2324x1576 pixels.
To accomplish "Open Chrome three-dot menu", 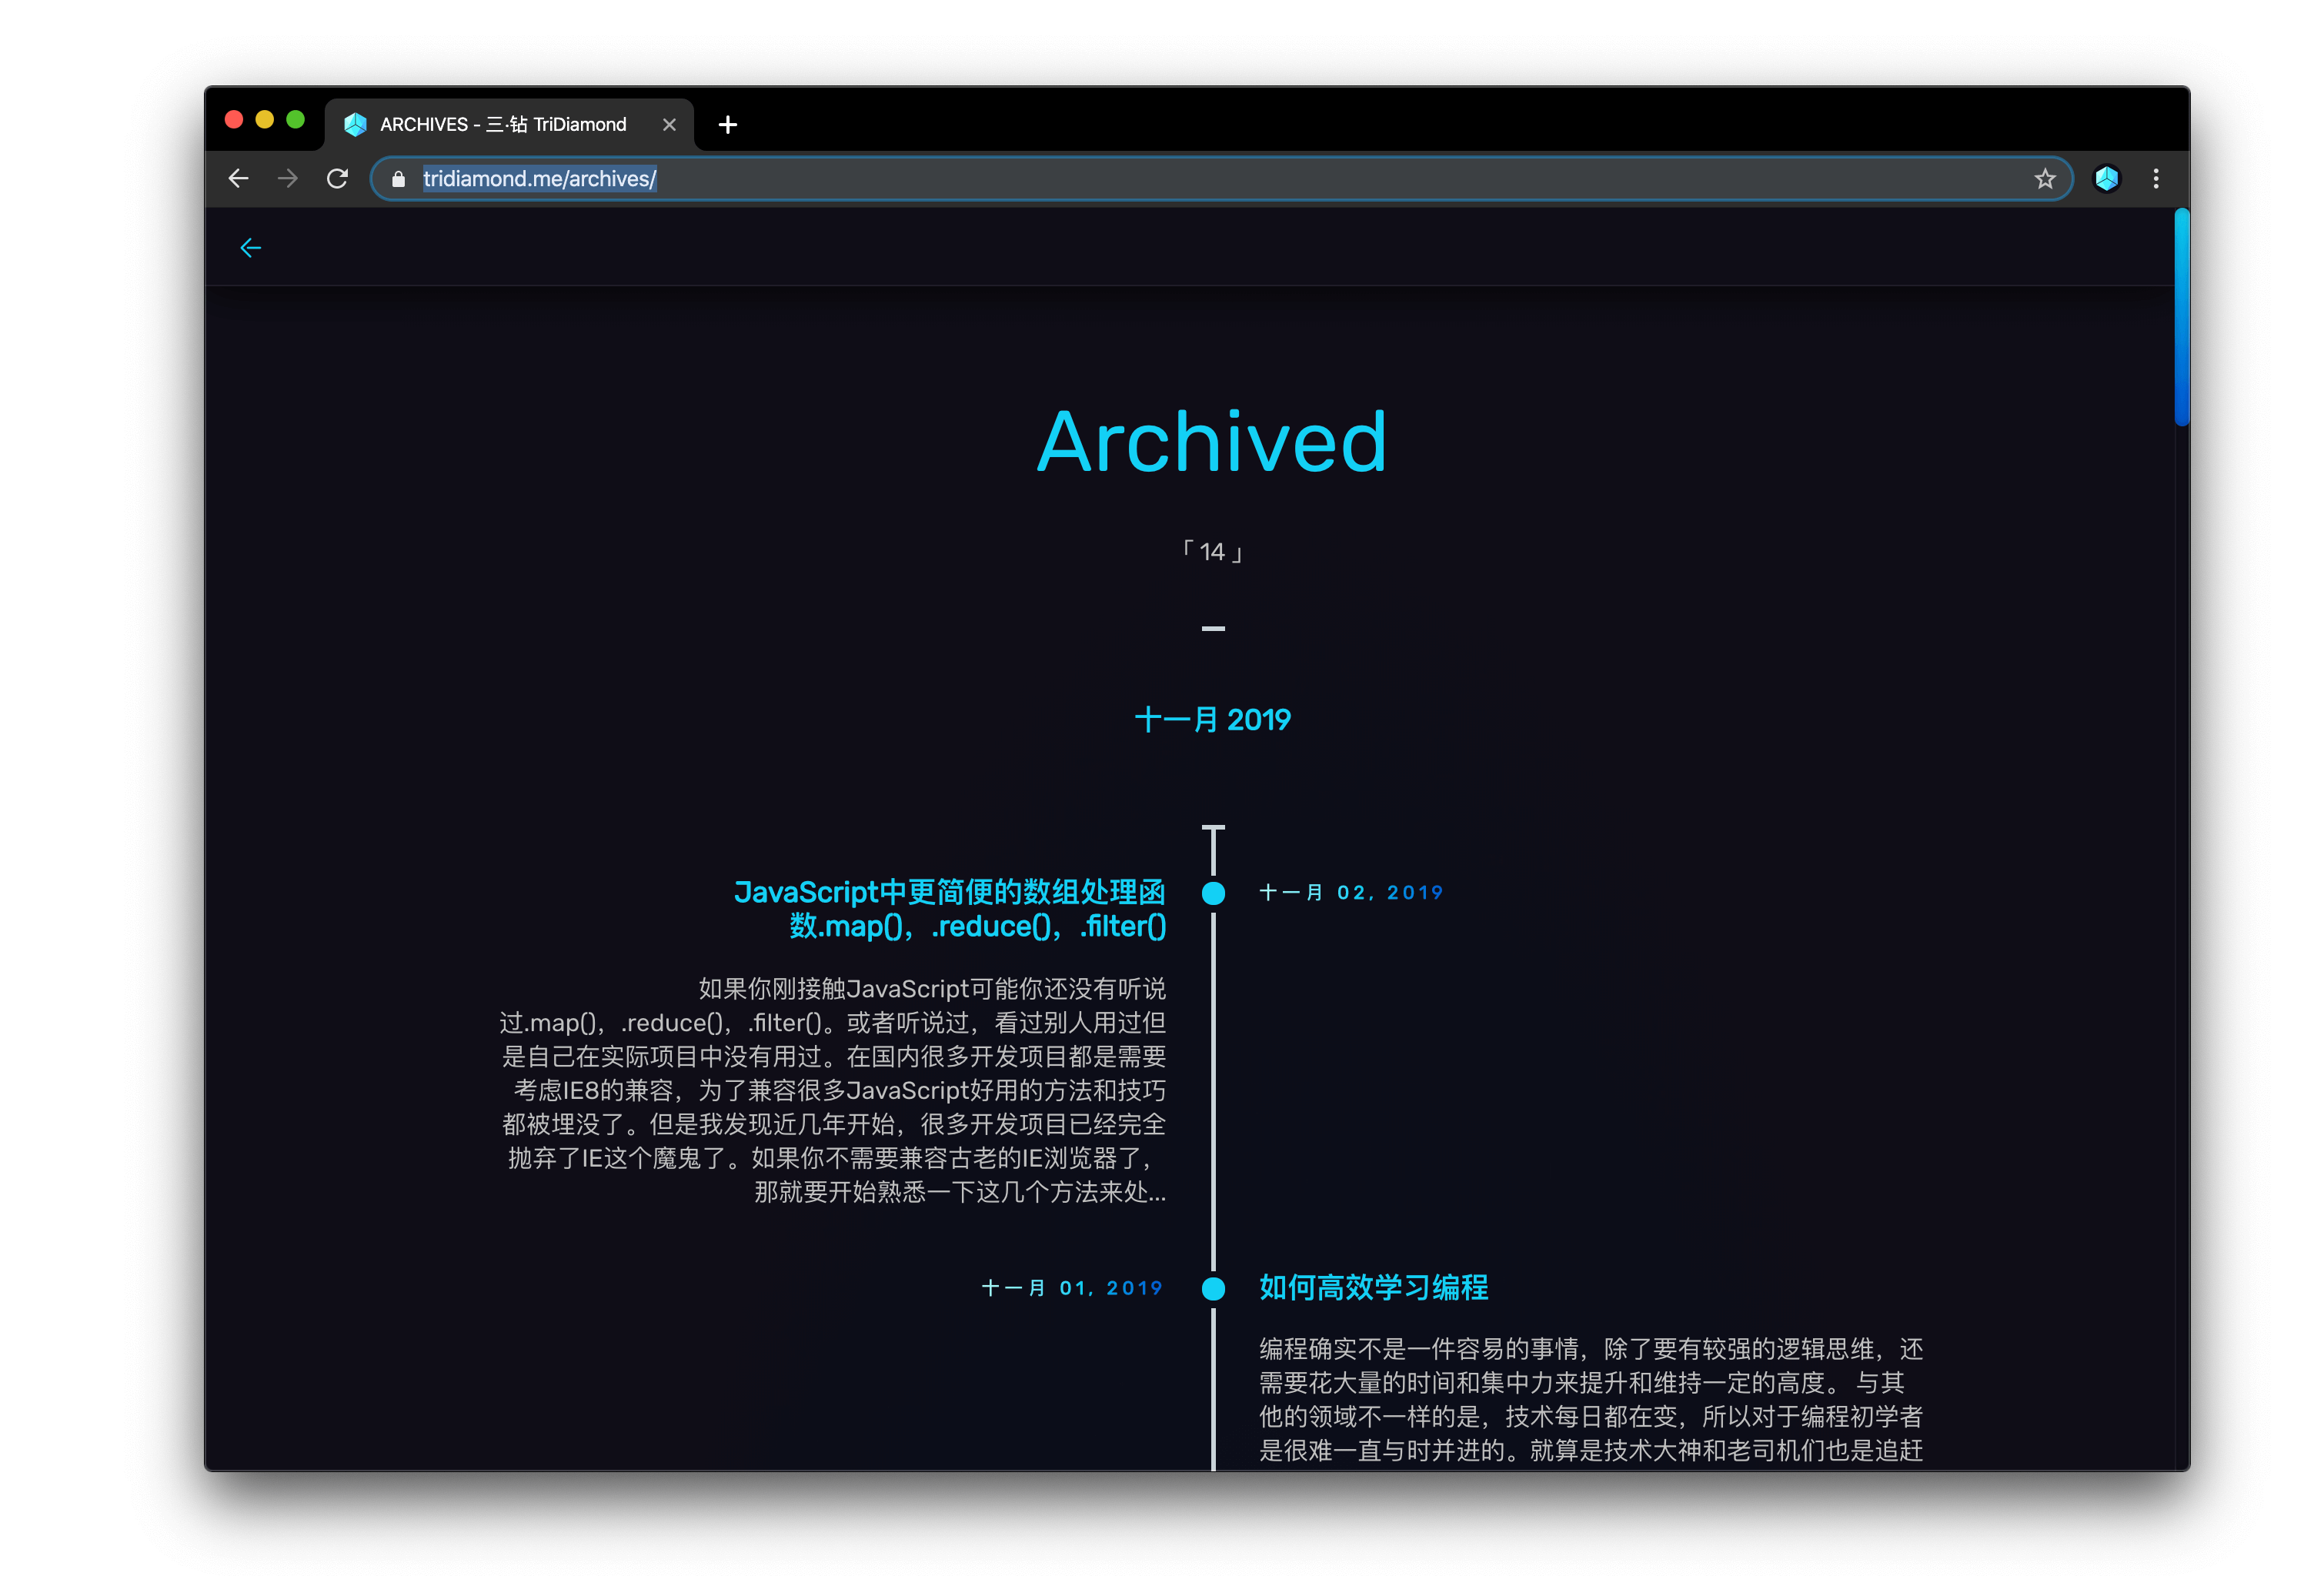I will coord(2155,179).
